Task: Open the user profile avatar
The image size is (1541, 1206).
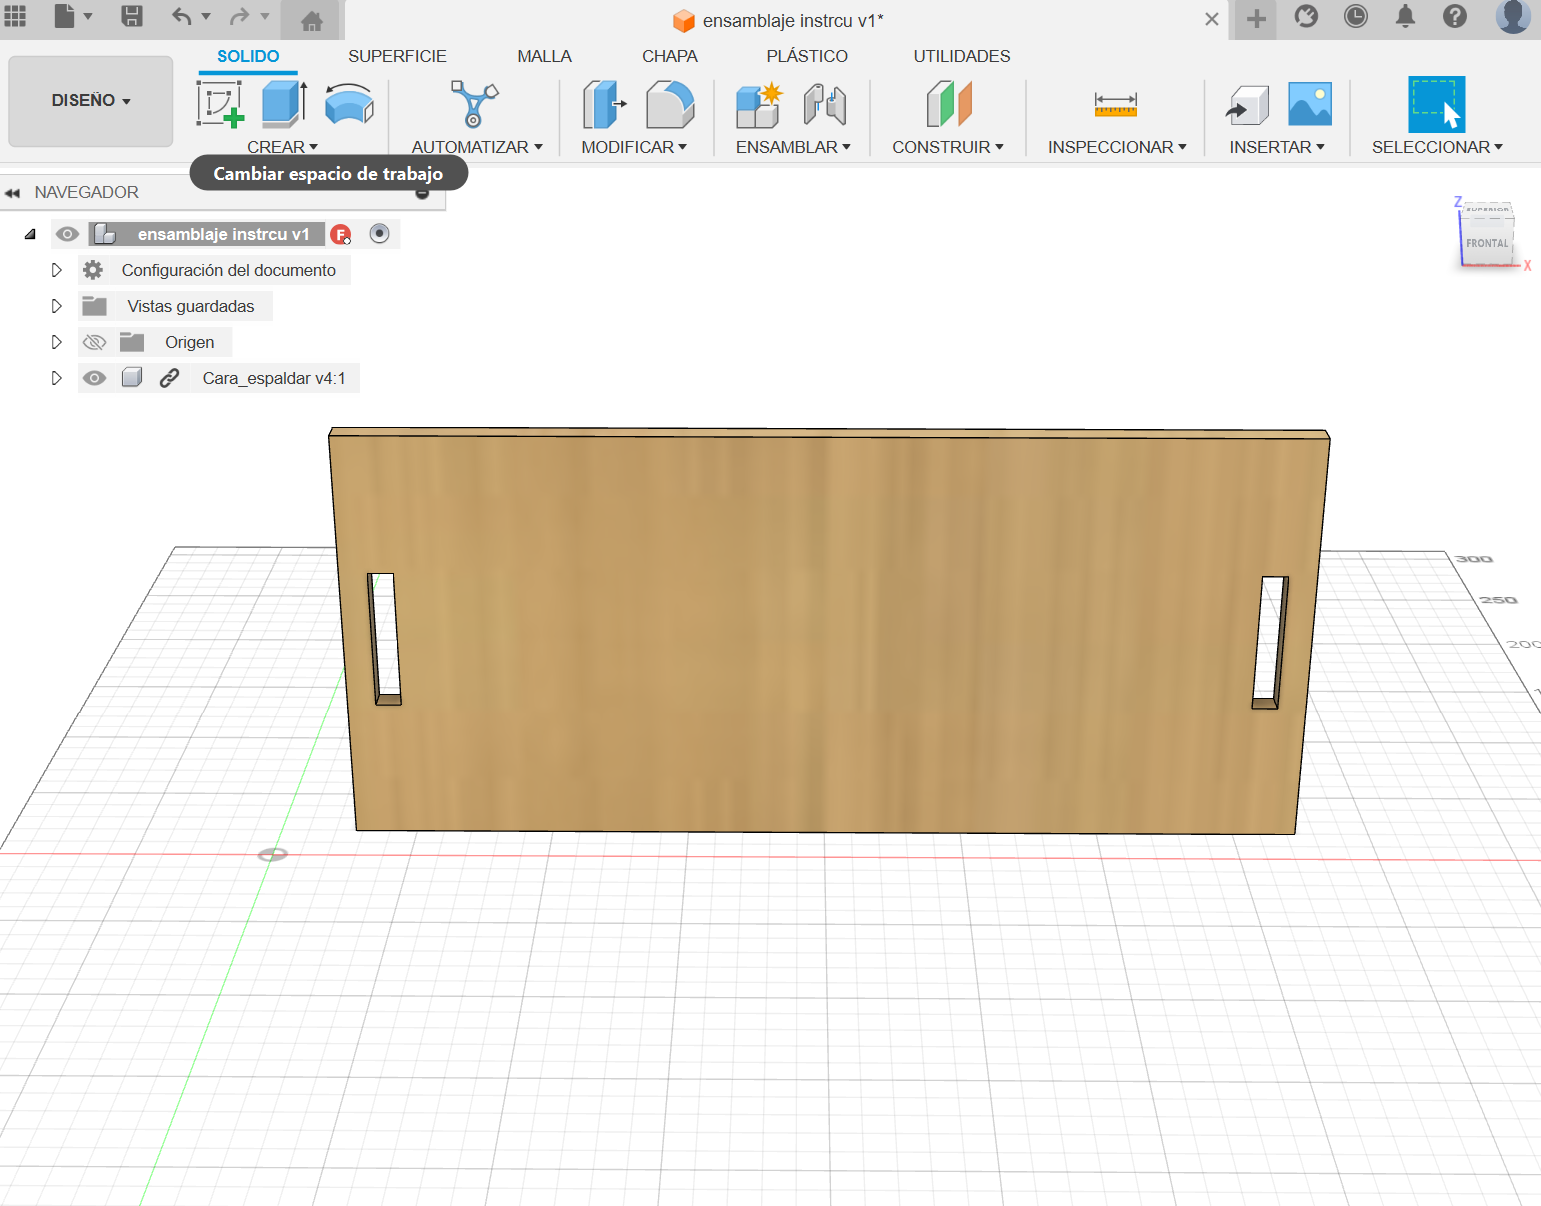Action: click(1513, 16)
